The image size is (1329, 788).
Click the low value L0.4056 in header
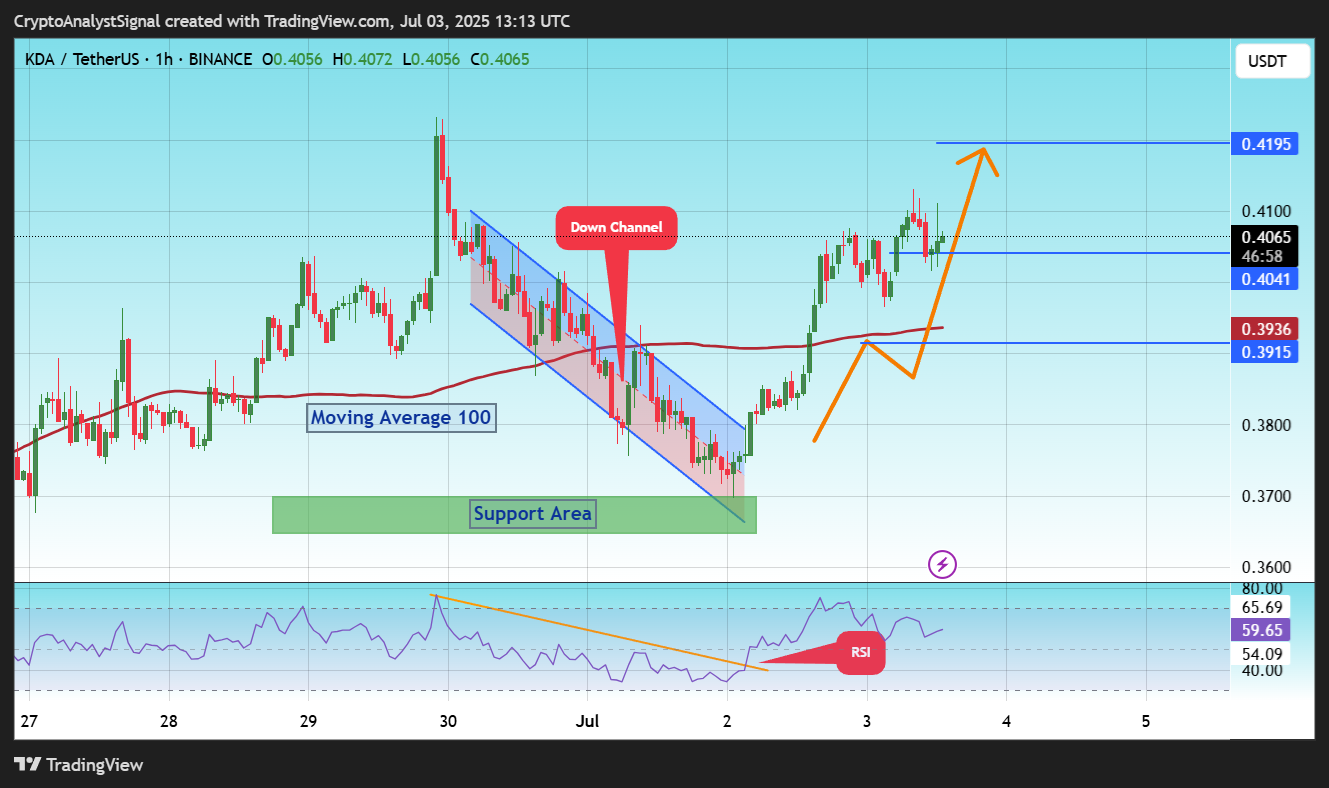(430, 59)
